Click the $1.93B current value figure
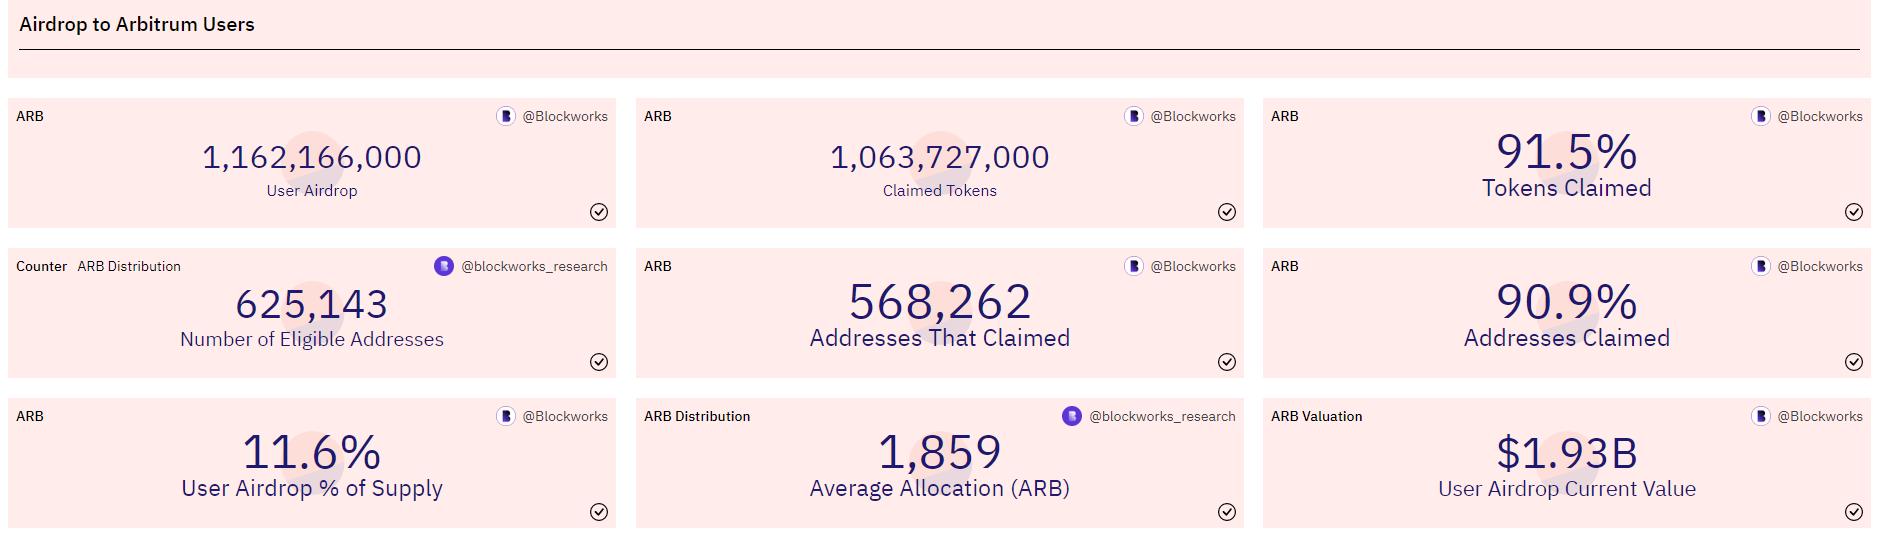 point(1566,454)
